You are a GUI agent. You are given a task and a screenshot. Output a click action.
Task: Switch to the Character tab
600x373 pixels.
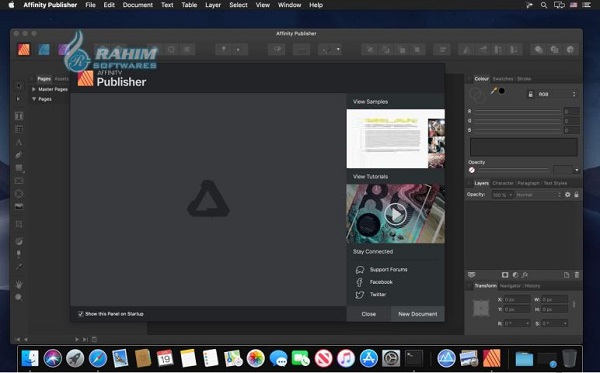pyautogui.click(x=503, y=183)
